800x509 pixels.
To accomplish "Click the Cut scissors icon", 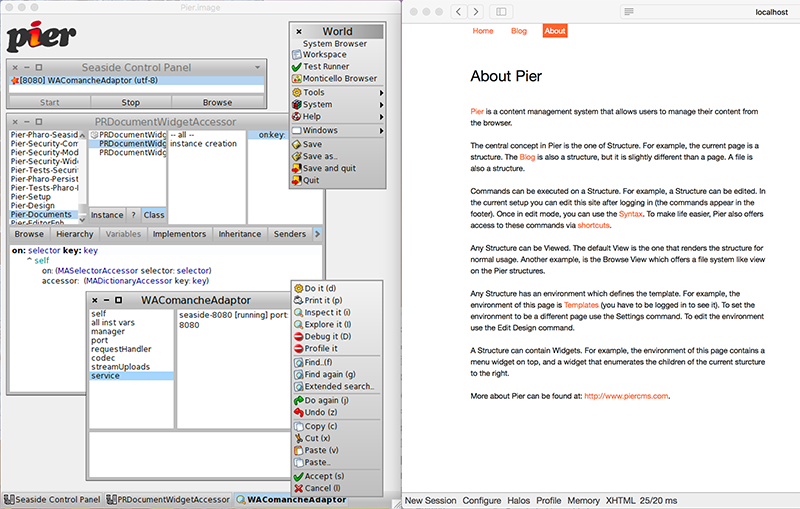I will click(299, 439).
